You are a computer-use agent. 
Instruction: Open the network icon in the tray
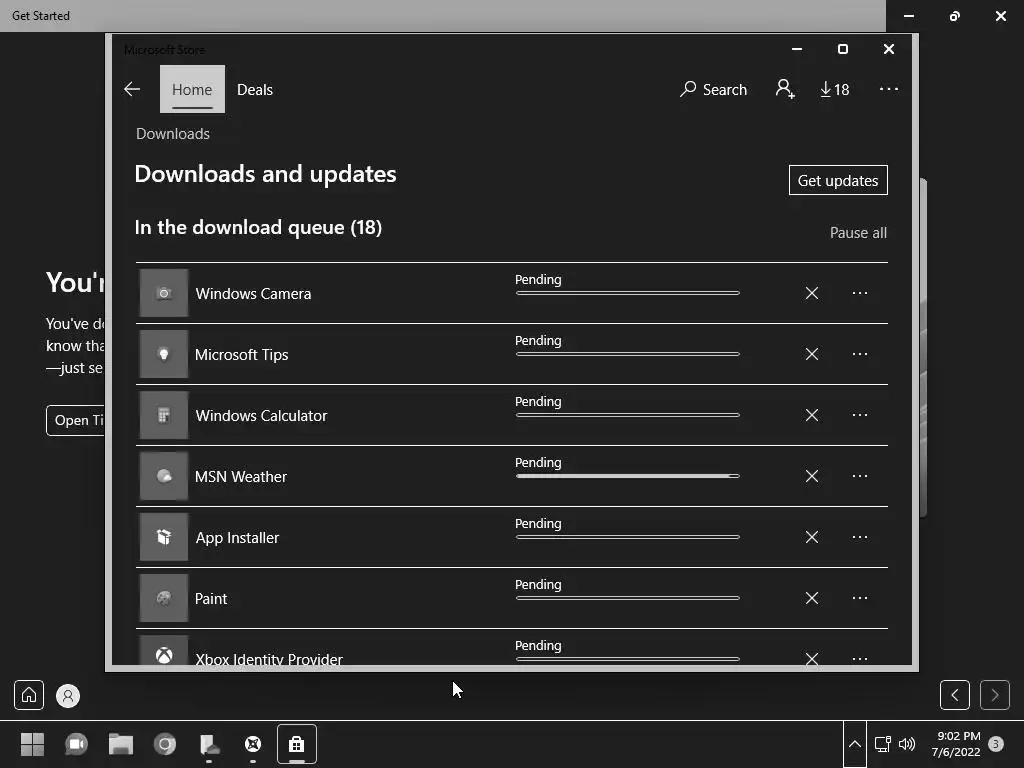point(883,744)
